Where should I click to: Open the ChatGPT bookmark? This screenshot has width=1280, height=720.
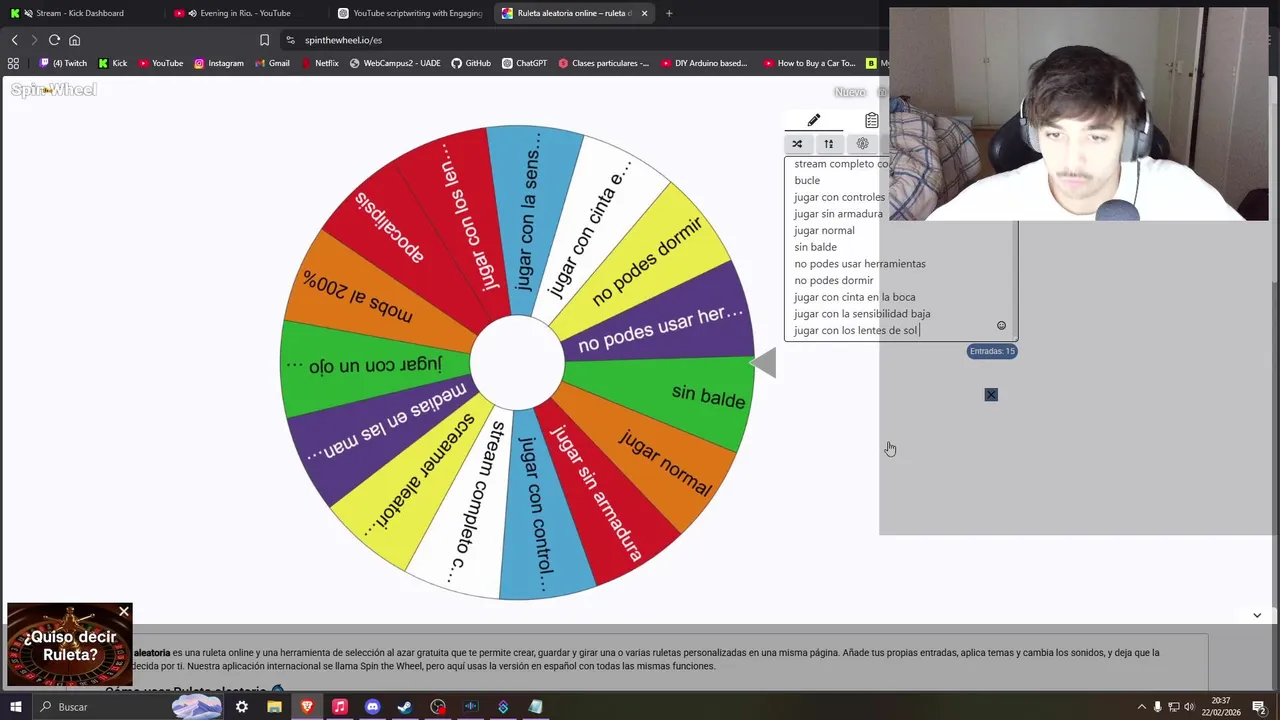[524, 63]
